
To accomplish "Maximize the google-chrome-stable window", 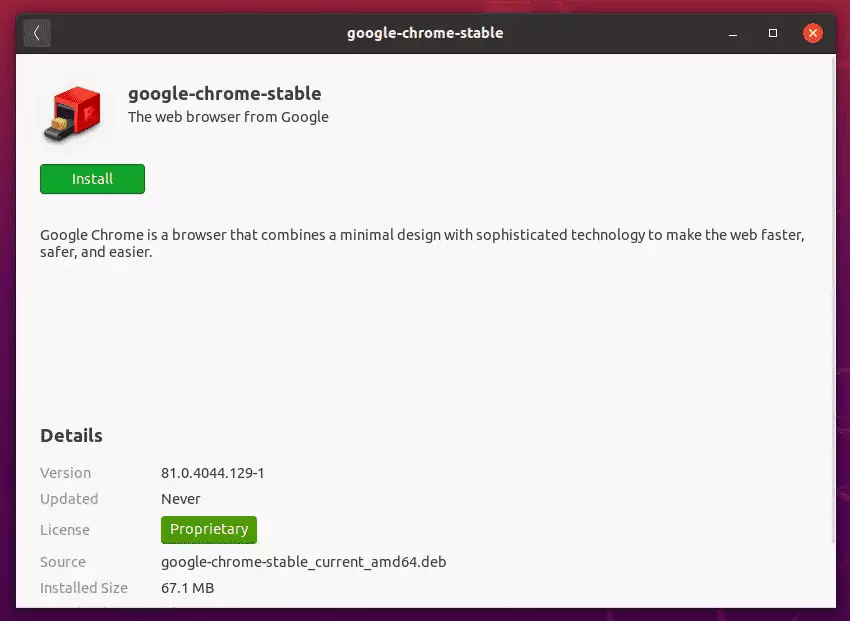I will coord(773,34).
